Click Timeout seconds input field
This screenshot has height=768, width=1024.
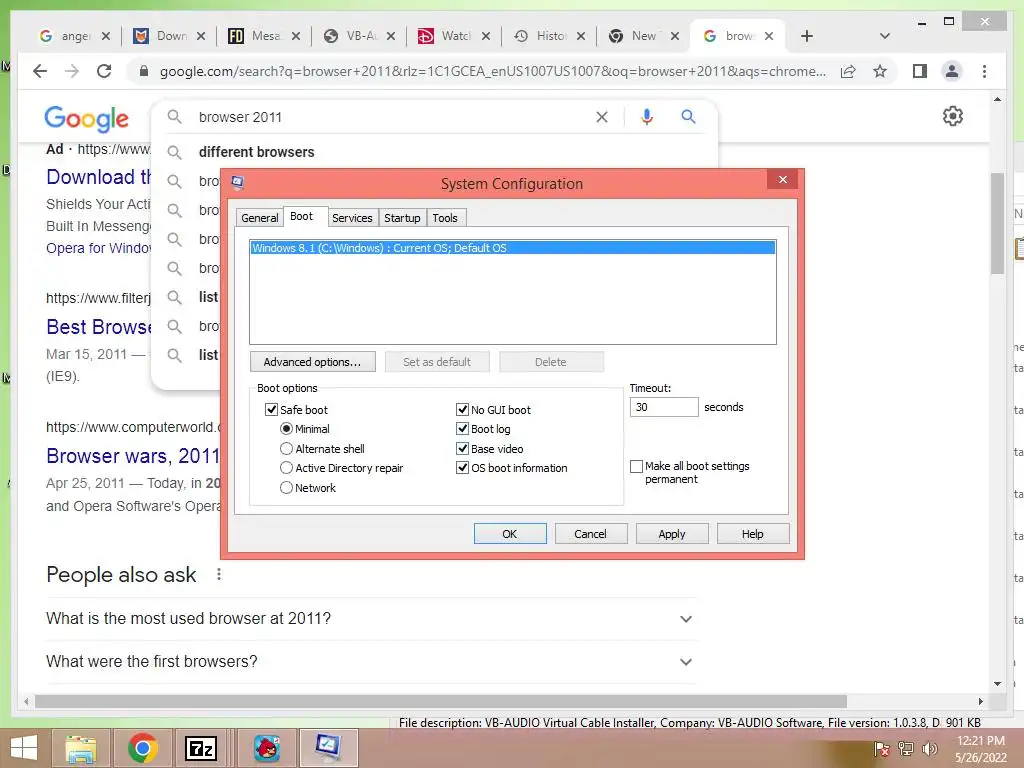point(664,407)
